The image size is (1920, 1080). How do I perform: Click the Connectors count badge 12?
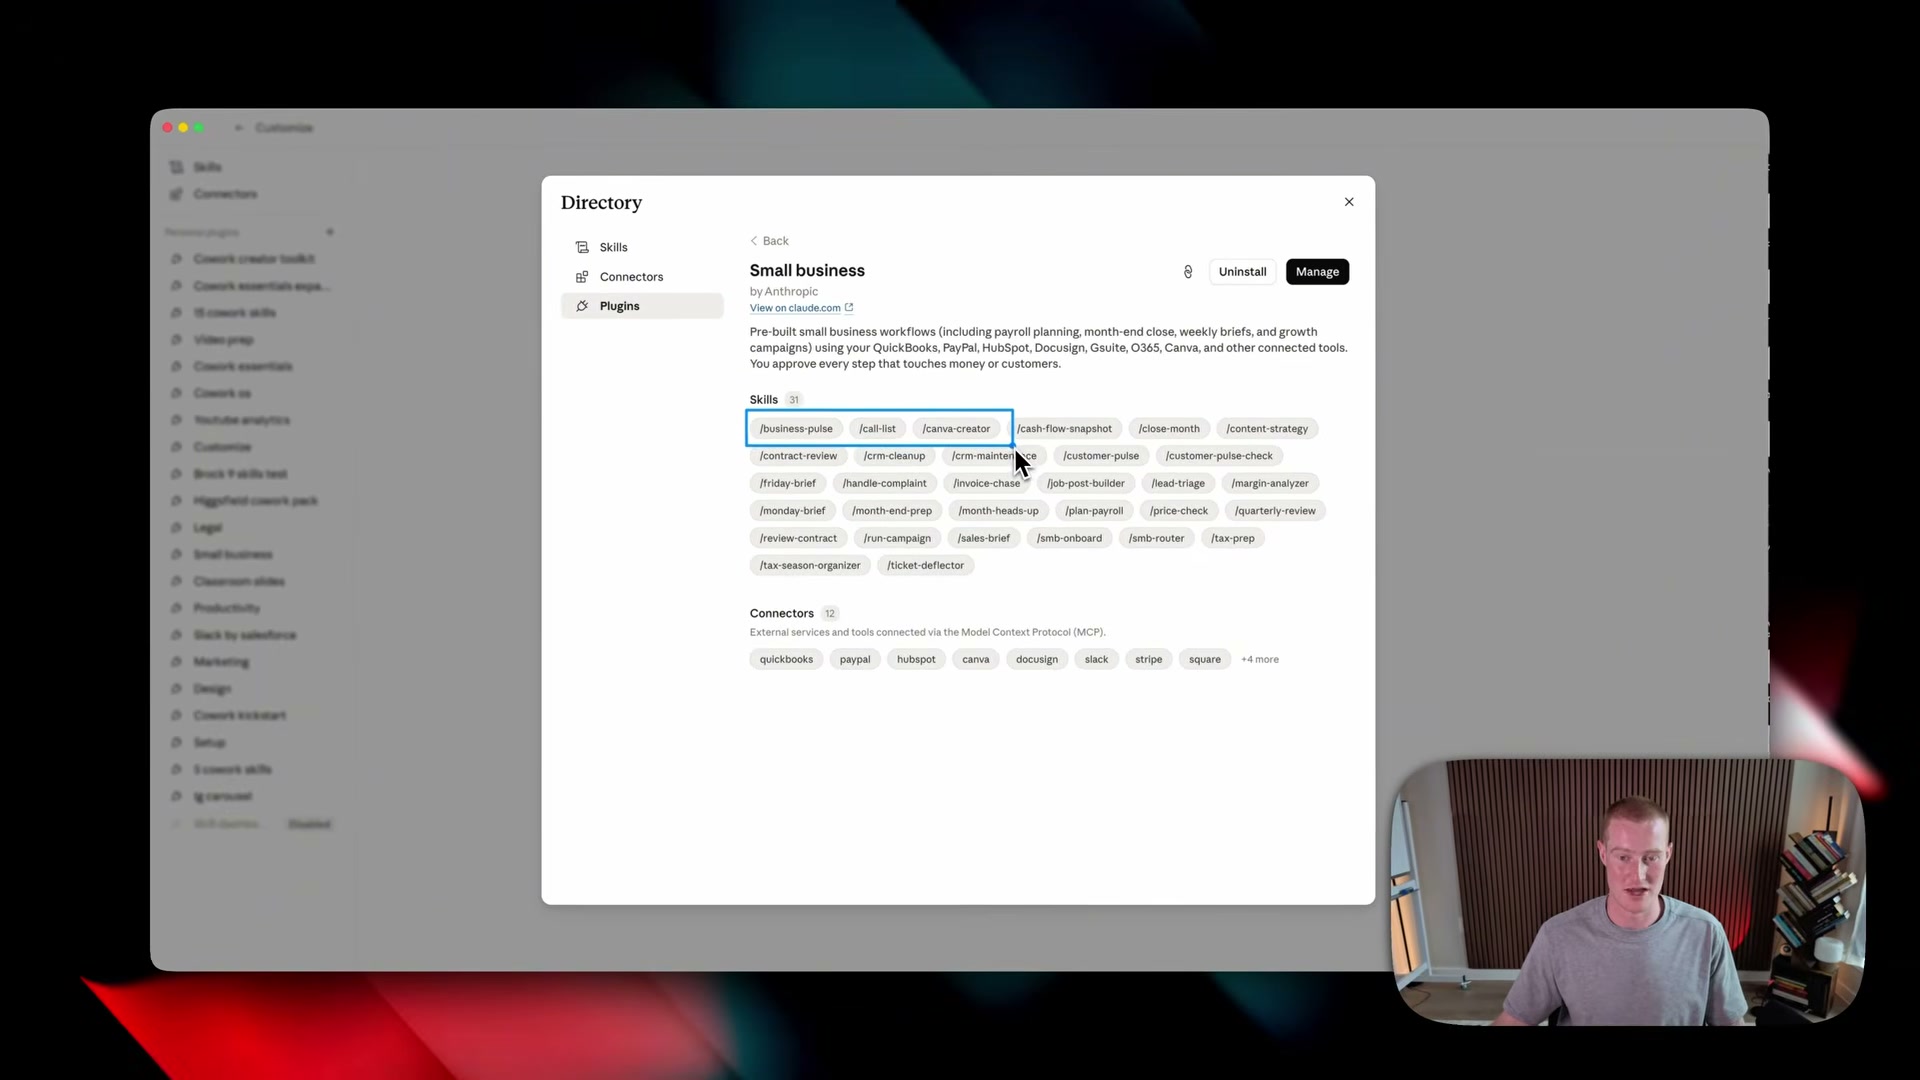tap(830, 614)
